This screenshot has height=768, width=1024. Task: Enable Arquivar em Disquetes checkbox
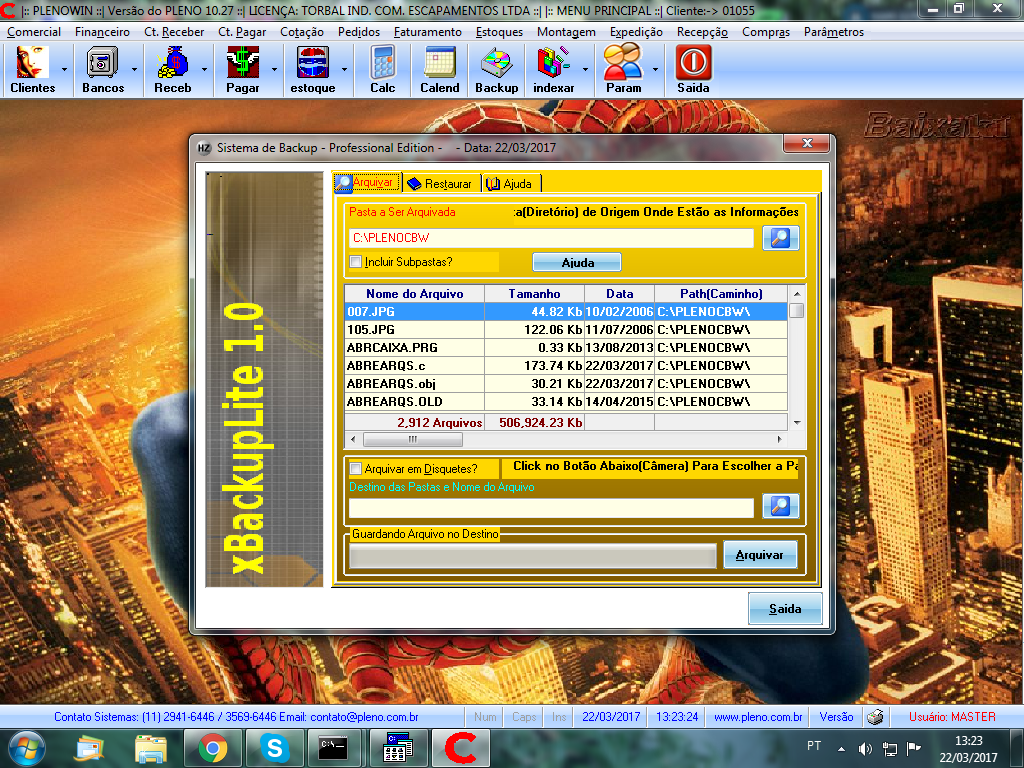click(x=355, y=468)
